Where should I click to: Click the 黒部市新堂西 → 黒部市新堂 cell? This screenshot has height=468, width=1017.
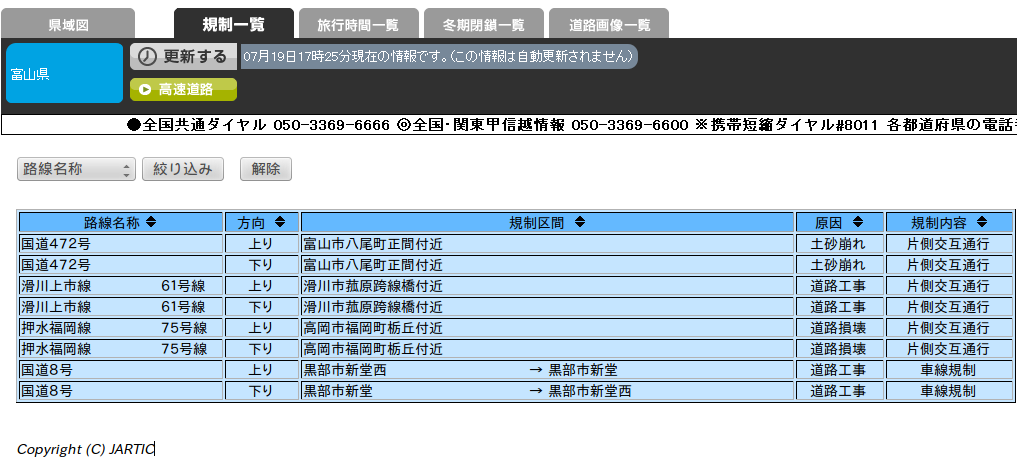(547, 370)
